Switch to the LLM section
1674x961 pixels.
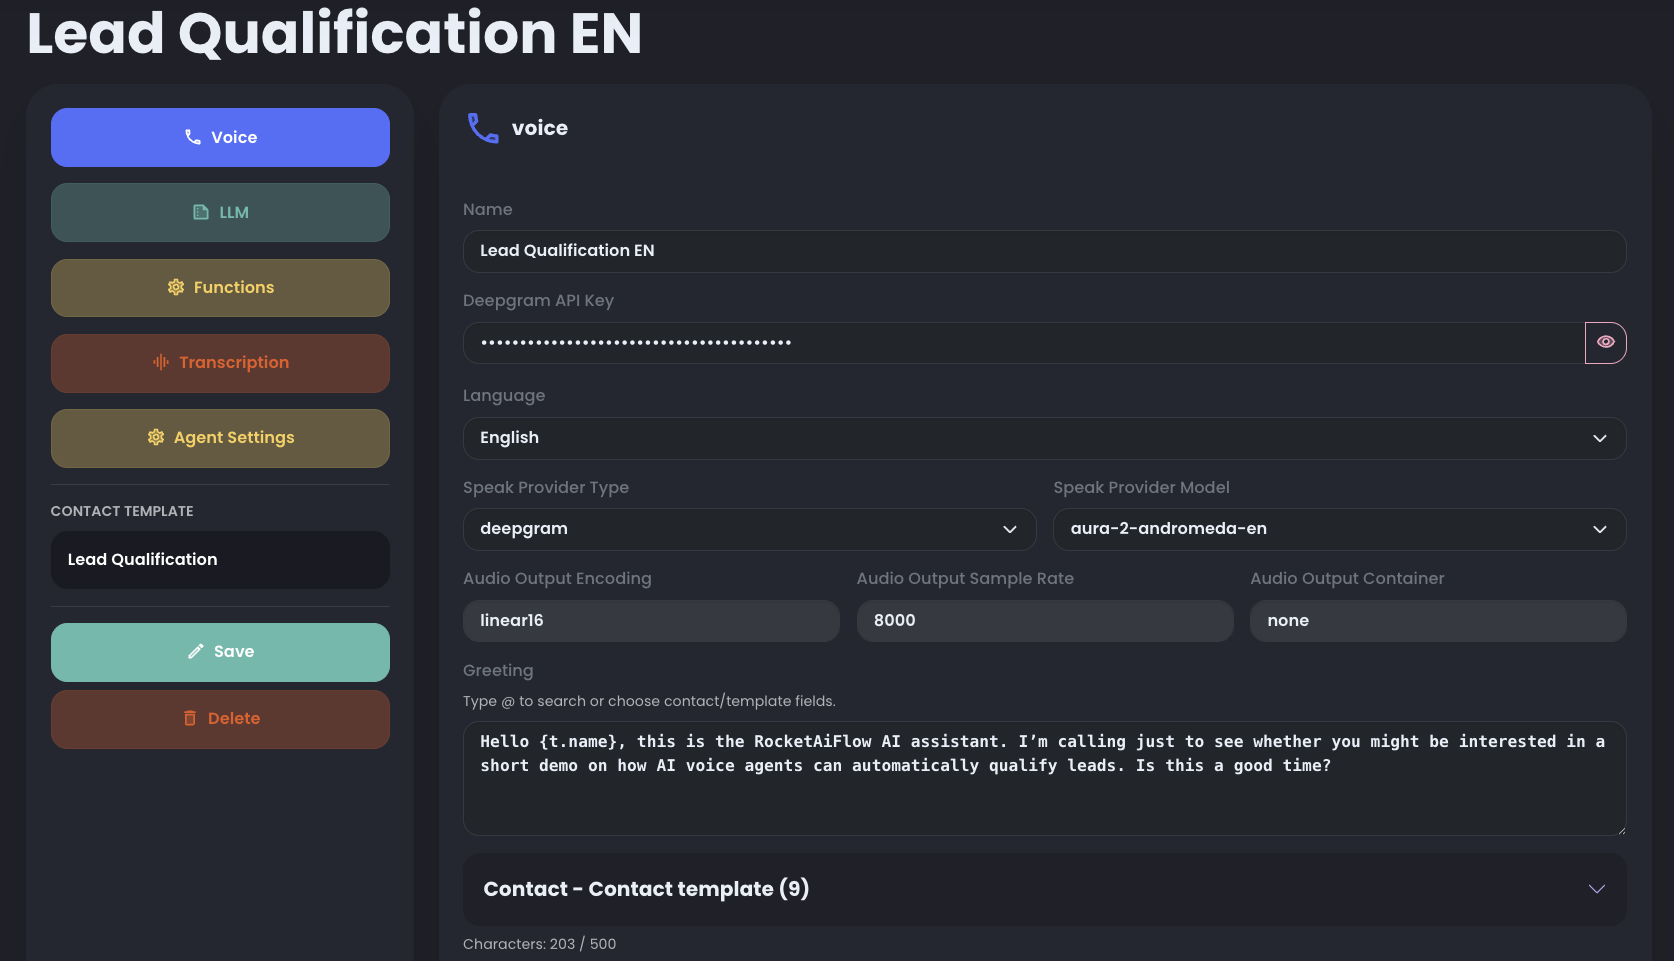pyautogui.click(x=220, y=212)
